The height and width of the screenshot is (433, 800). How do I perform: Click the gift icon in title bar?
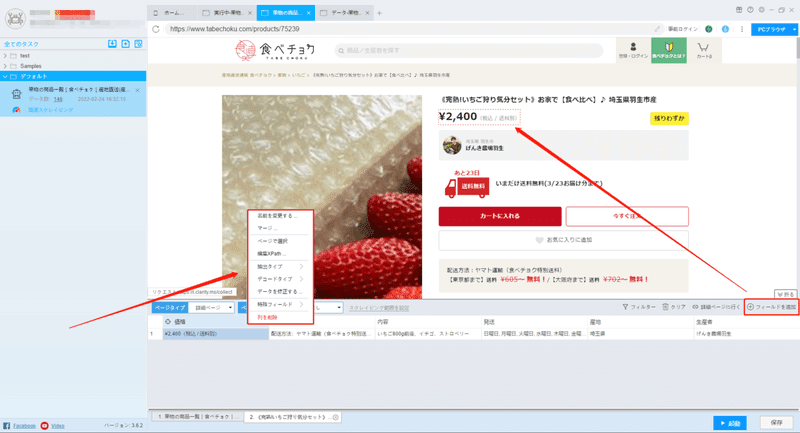(739, 10)
